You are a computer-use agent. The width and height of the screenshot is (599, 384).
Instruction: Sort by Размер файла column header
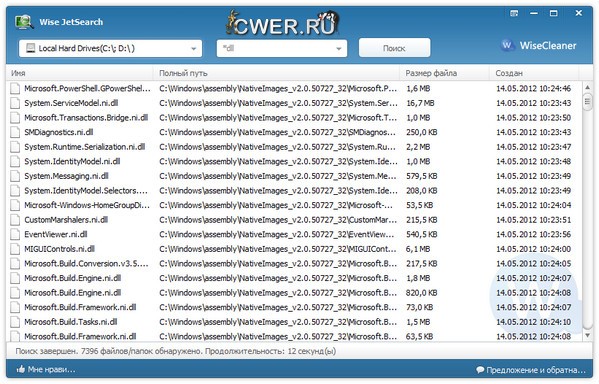click(x=444, y=73)
